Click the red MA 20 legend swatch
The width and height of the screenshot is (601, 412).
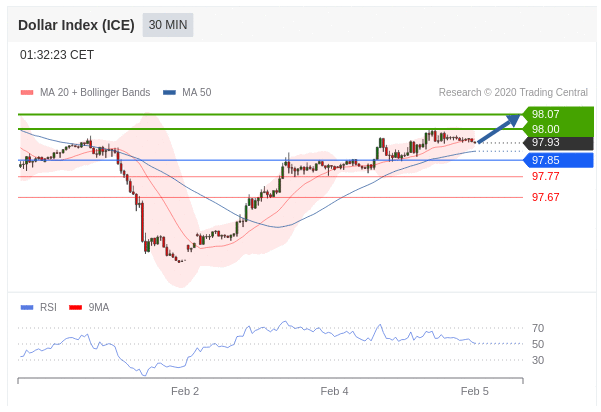pyautogui.click(x=27, y=93)
